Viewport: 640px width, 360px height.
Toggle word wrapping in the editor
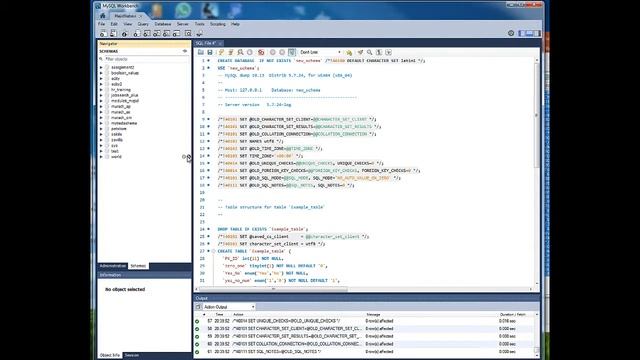[388, 52]
